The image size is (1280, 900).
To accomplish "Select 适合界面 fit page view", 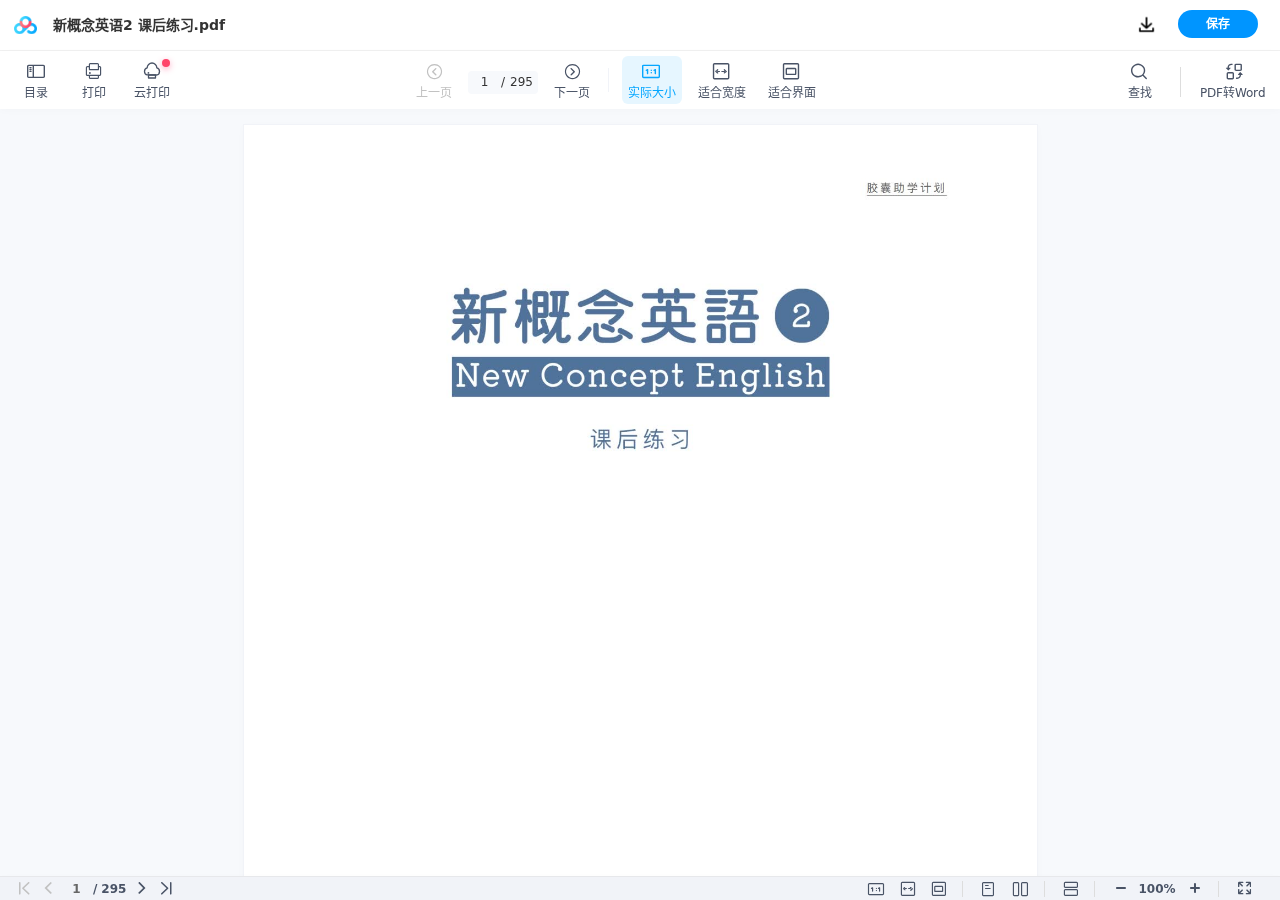I will pyautogui.click(x=791, y=80).
